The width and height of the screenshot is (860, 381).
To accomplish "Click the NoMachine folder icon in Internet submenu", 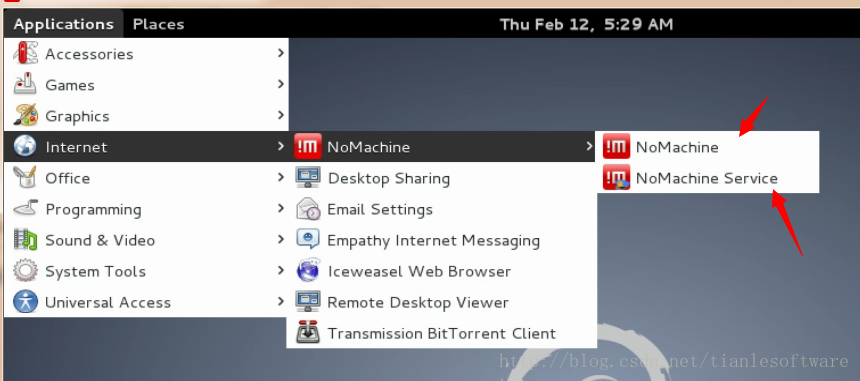I will point(308,147).
